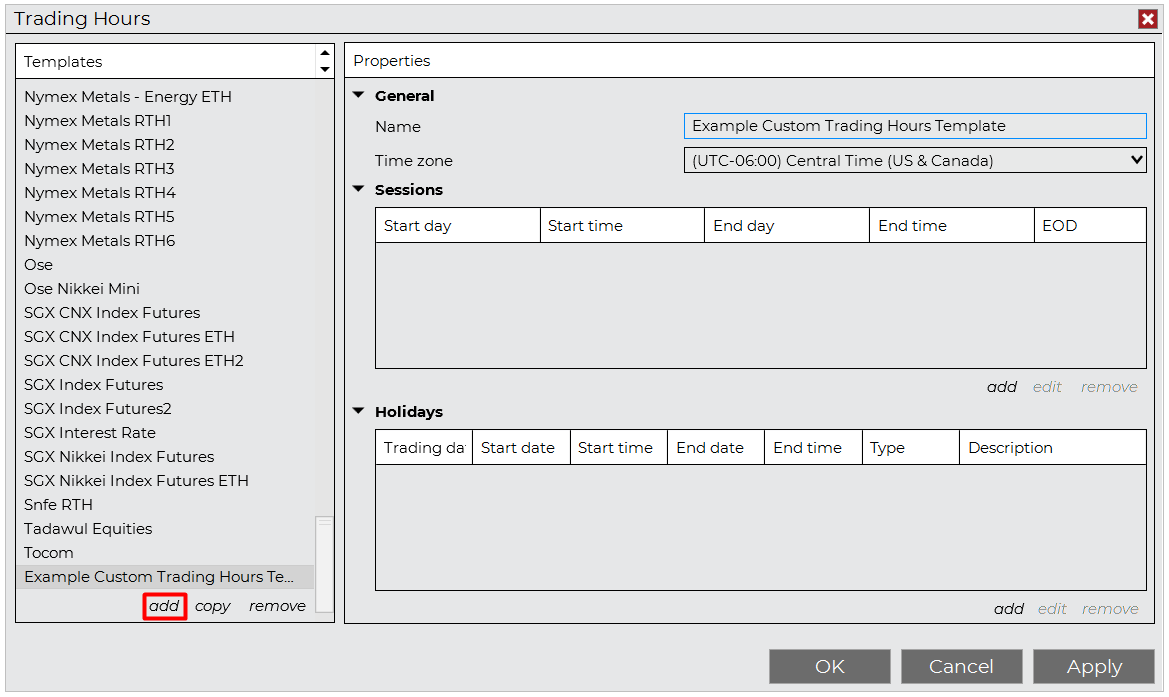Viewport: 1169px width, 697px height.
Task: Click the EOD column header
Action: coord(1090,225)
